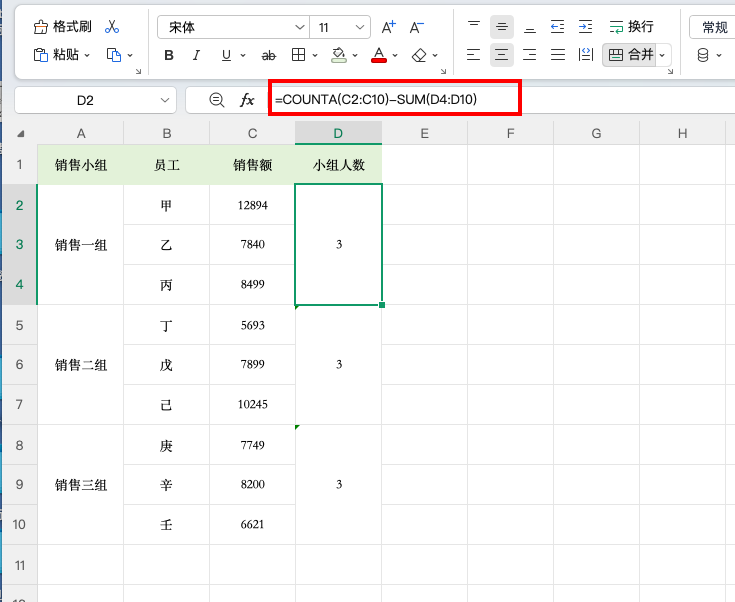Open the font size box showing 11

(x=340, y=27)
